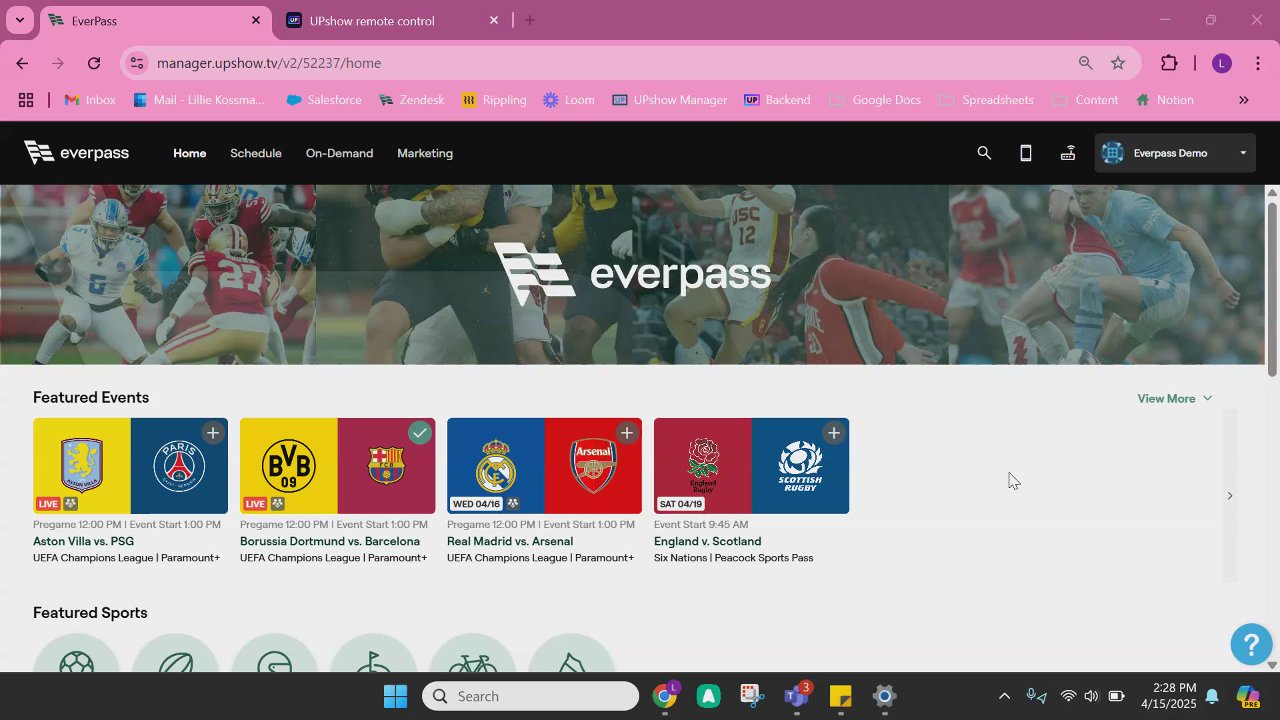Open the blue help question mark button
Image resolution: width=1280 pixels, height=720 pixels.
tap(1251, 644)
